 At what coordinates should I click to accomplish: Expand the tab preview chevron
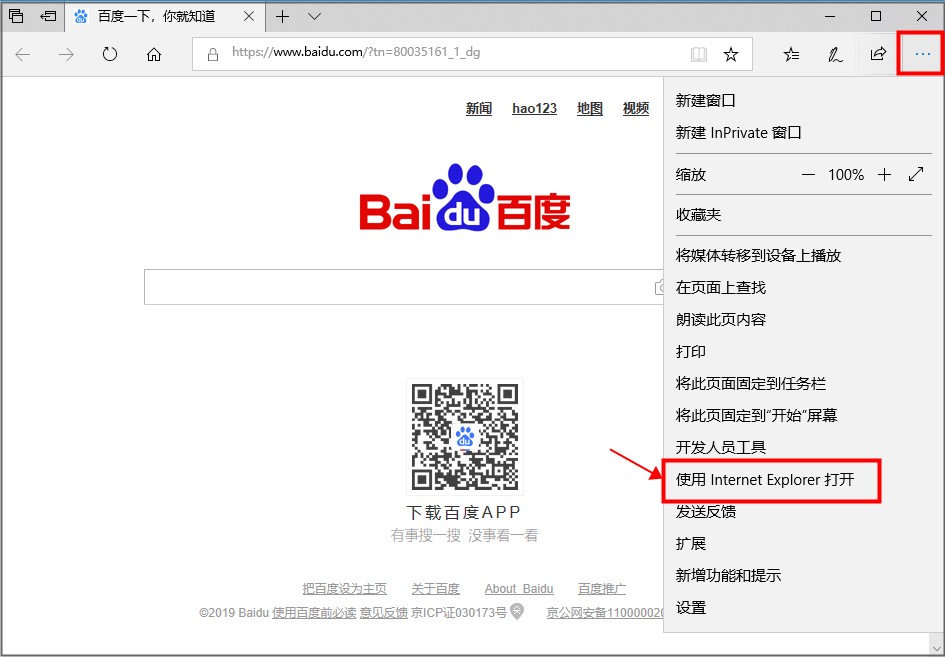[x=314, y=16]
